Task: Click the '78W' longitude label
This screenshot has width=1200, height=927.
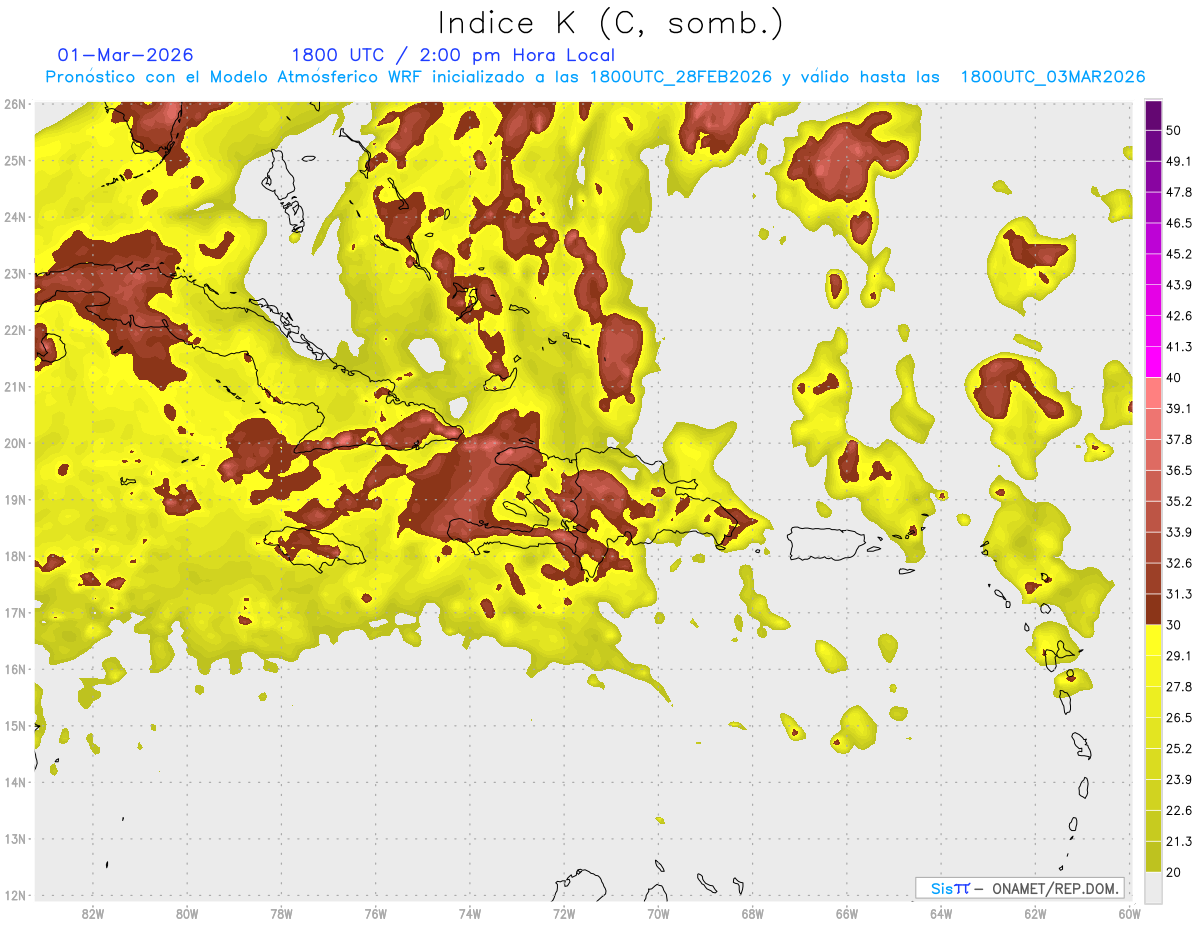Action: pos(281,913)
